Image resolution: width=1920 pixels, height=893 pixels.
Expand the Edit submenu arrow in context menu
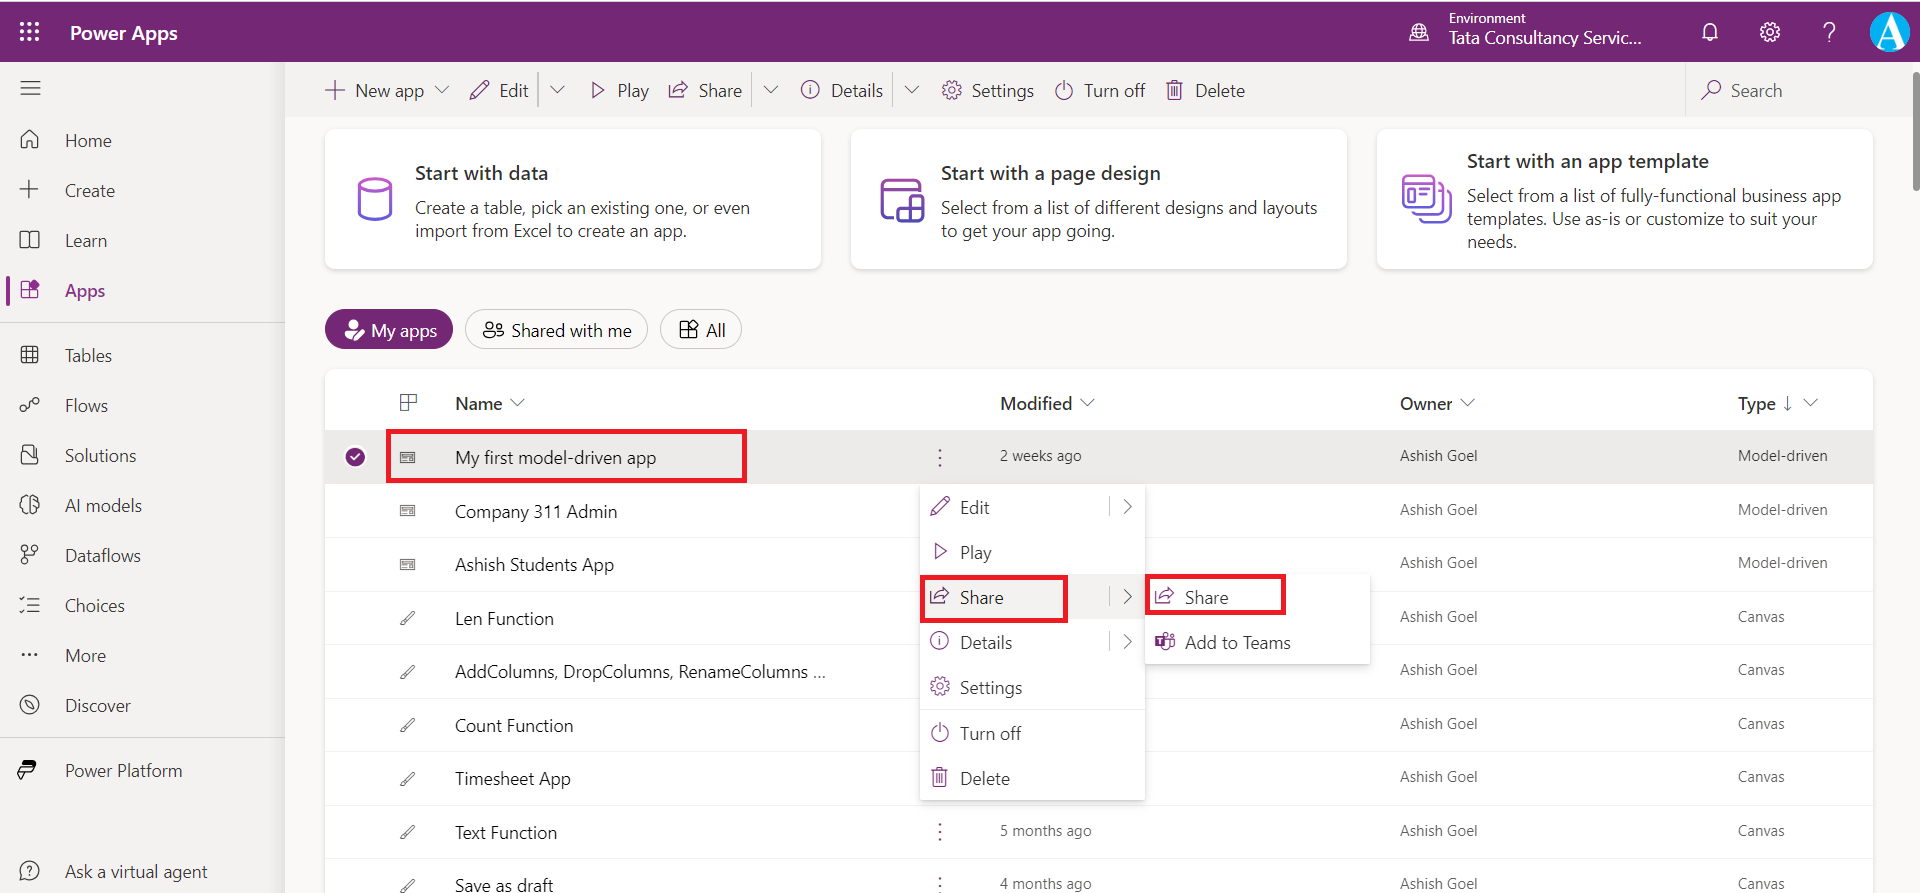click(x=1127, y=507)
